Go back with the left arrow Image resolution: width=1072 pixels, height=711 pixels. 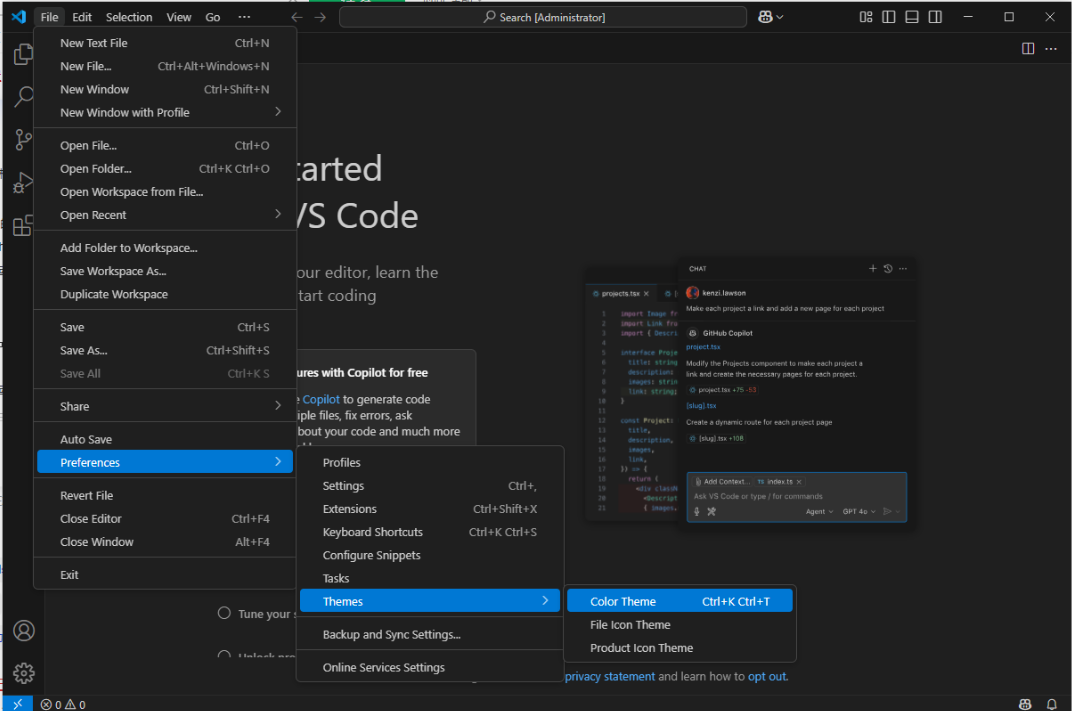coord(297,17)
